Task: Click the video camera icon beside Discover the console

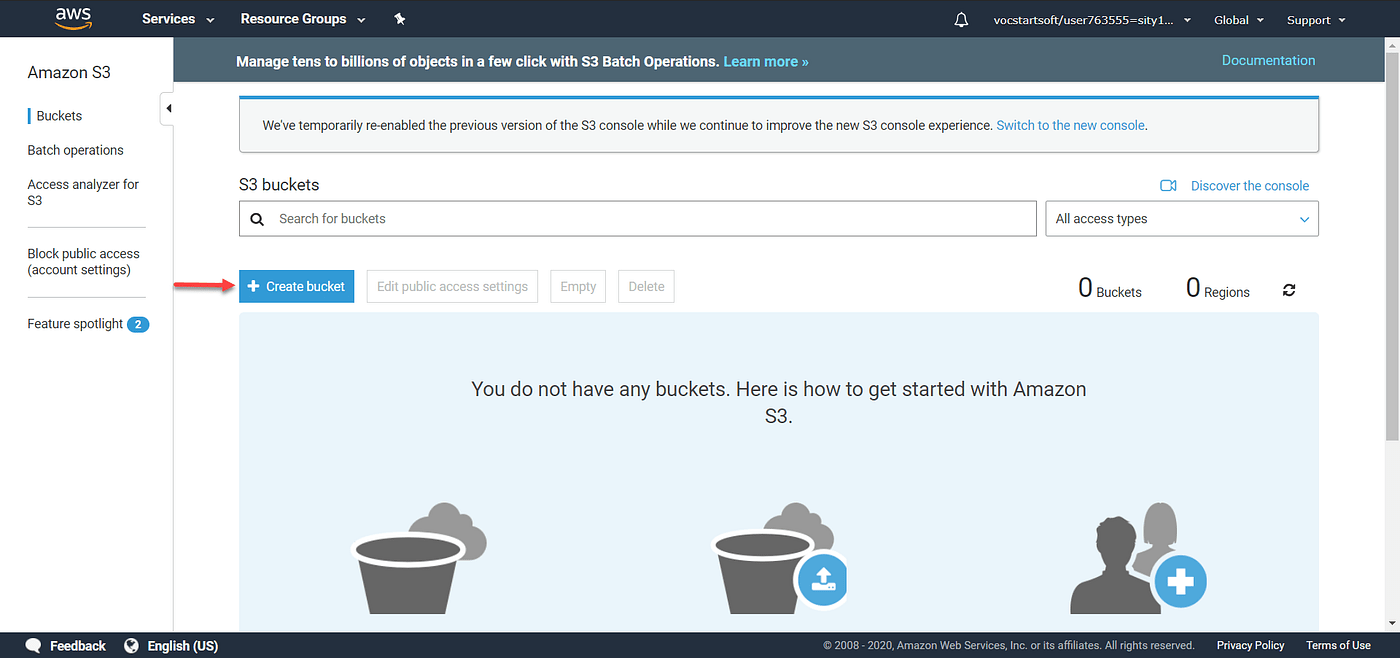Action: click(x=1168, y=186)
